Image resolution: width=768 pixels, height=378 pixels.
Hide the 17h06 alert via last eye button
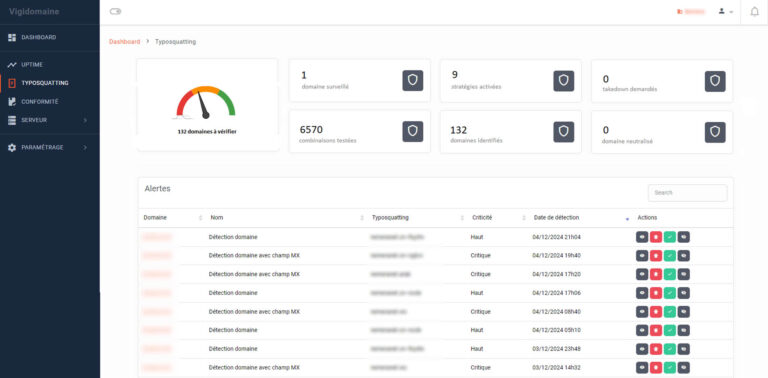click(x=683, y=293)
